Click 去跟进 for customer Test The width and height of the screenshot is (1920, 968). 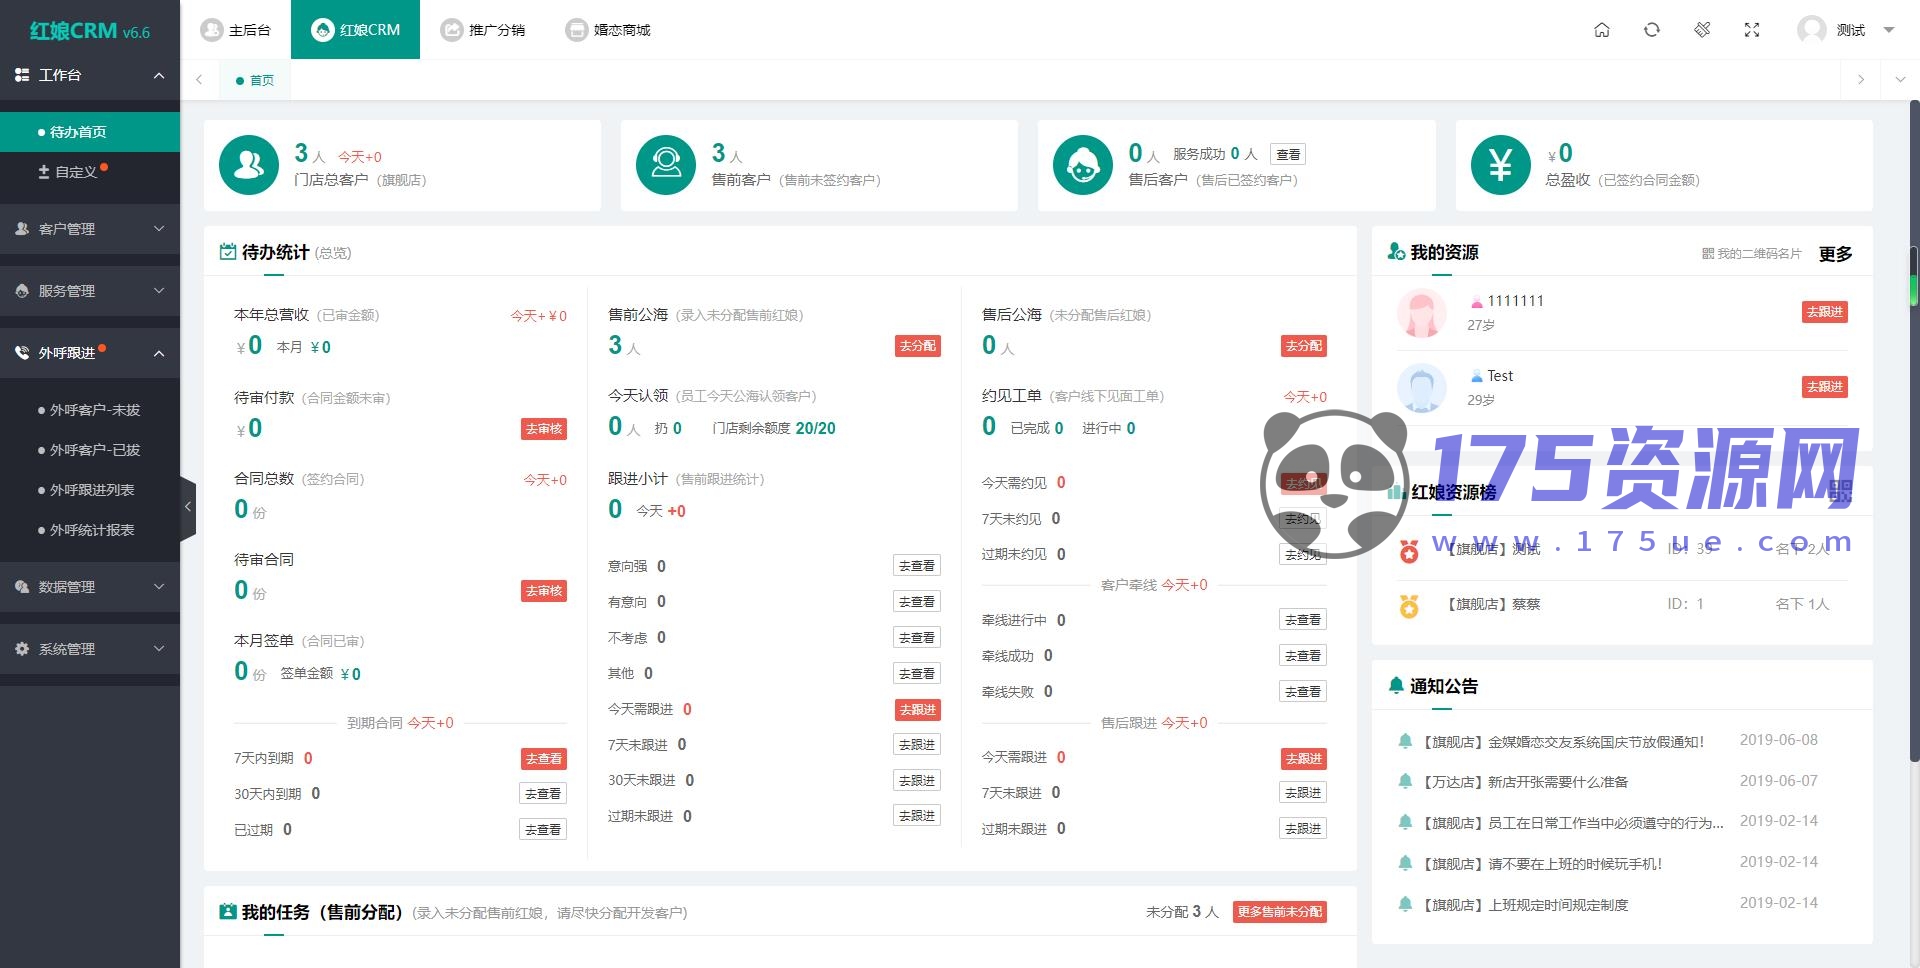pyautogui.click(x=1825, y=387)
